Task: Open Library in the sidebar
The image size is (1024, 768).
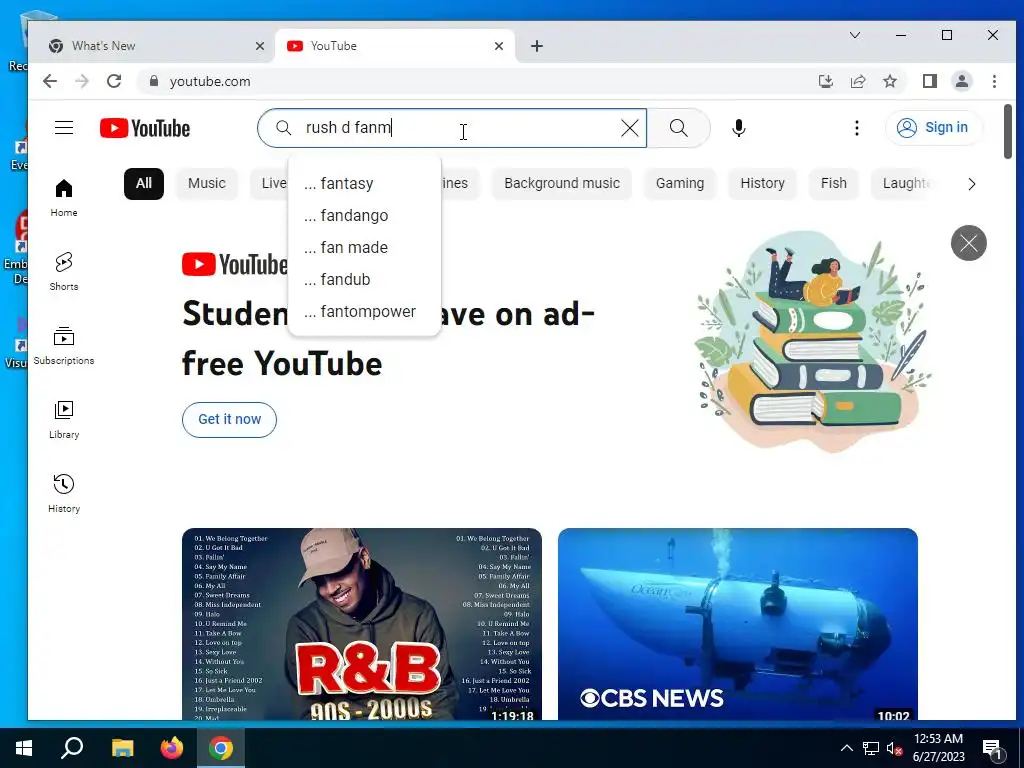Action: [x=64, y=420]
